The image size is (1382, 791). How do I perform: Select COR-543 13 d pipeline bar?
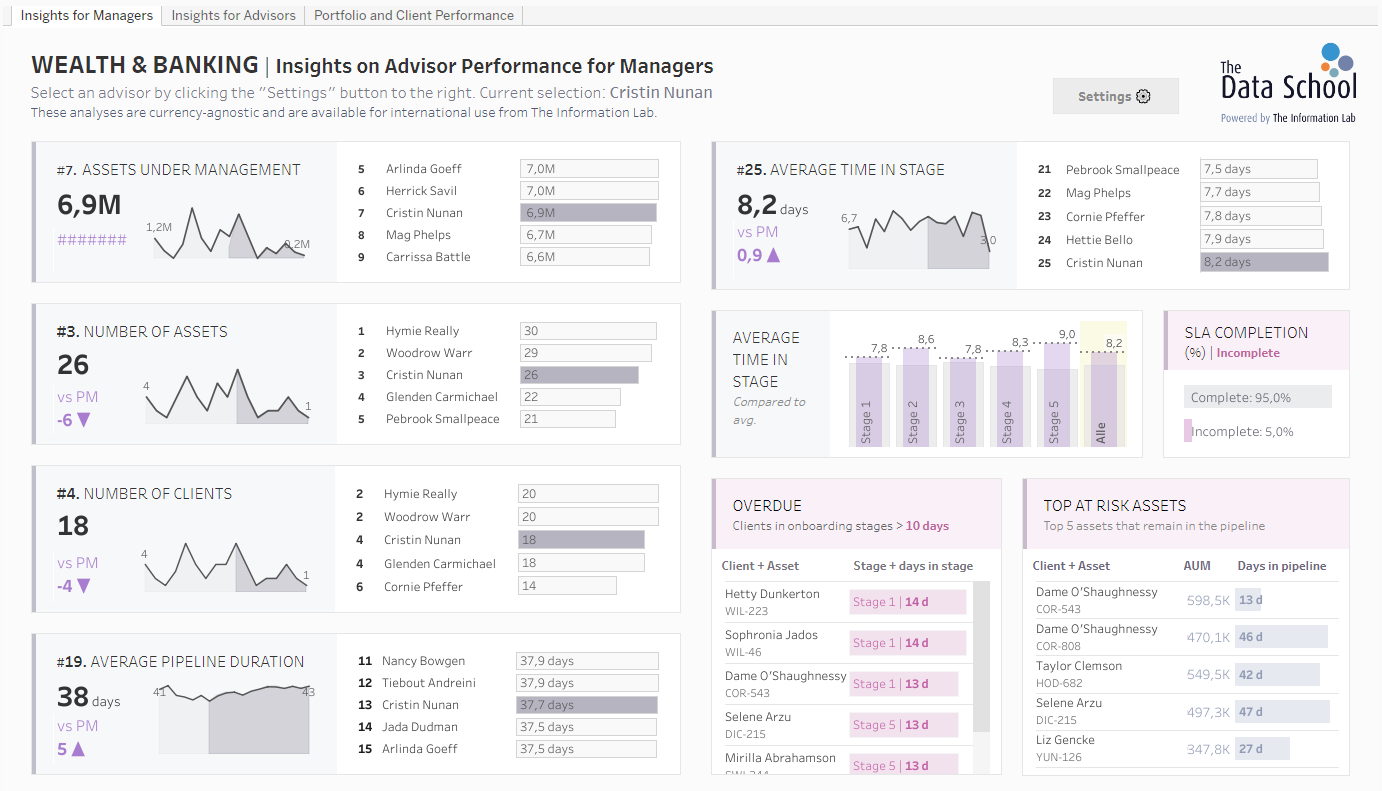[x=1249, y=600]
